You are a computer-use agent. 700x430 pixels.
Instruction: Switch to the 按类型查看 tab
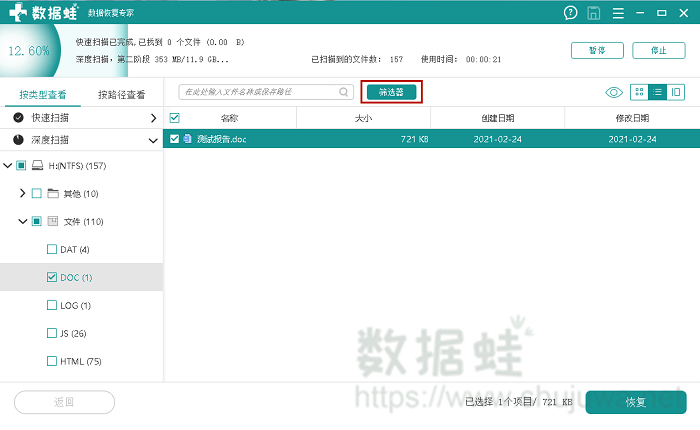coord(43,94)
